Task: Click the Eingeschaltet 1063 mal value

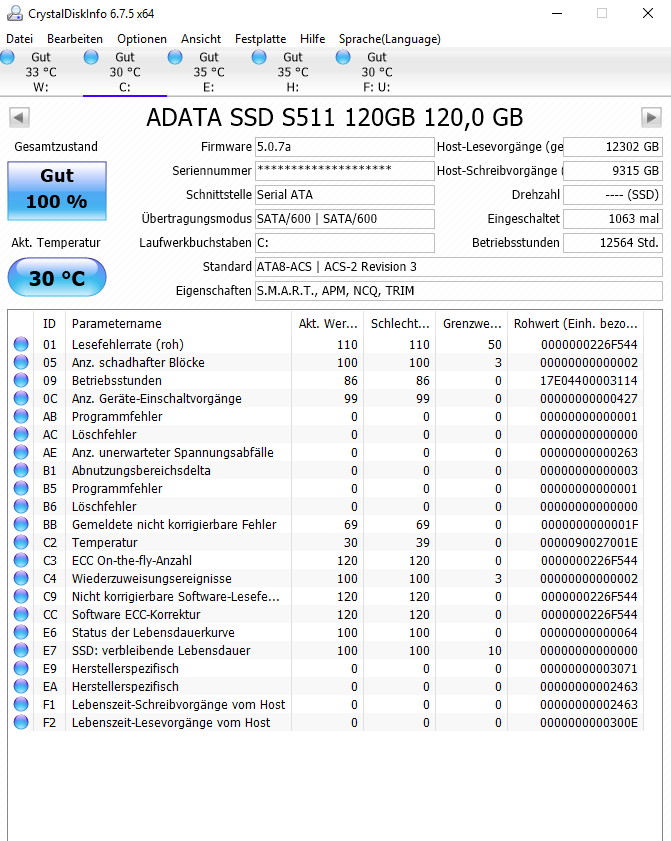Action: coord(613,219)
